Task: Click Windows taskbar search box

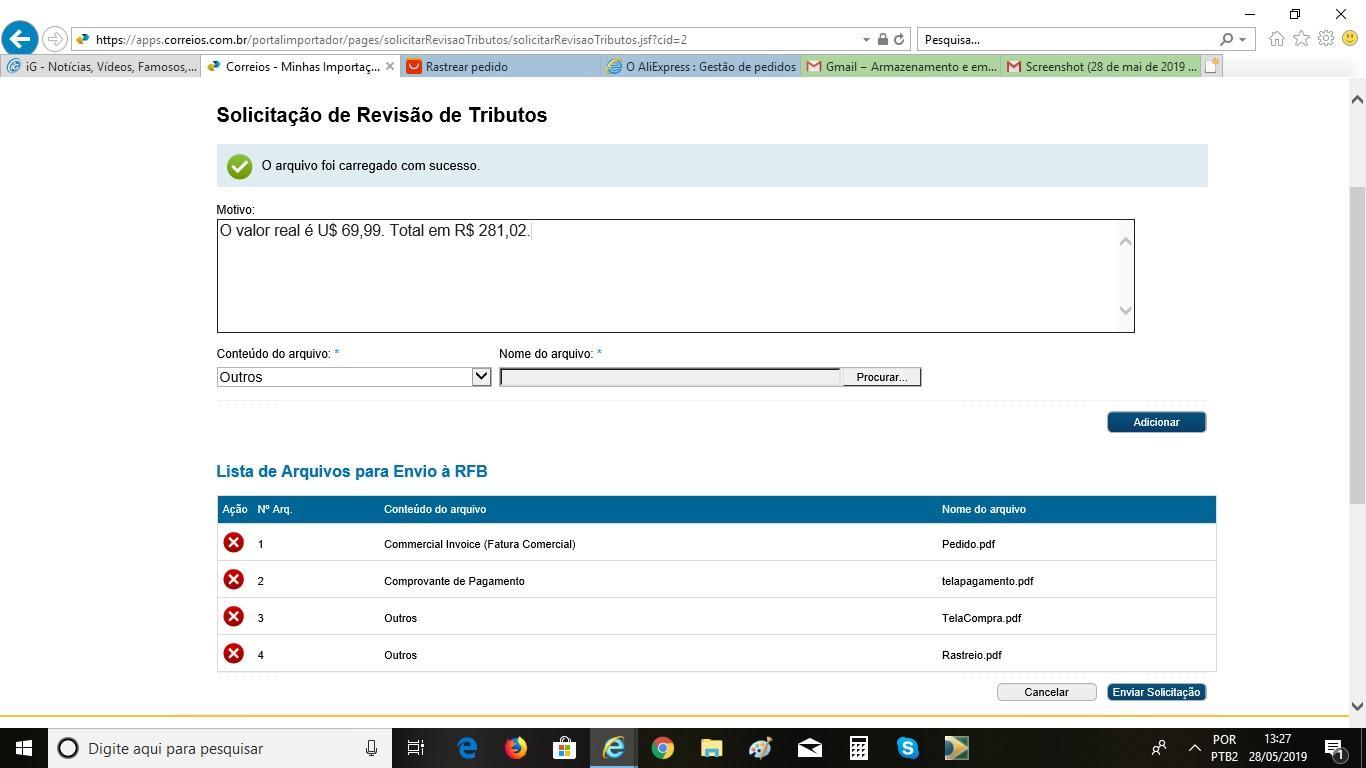Action: coord(218,748)
